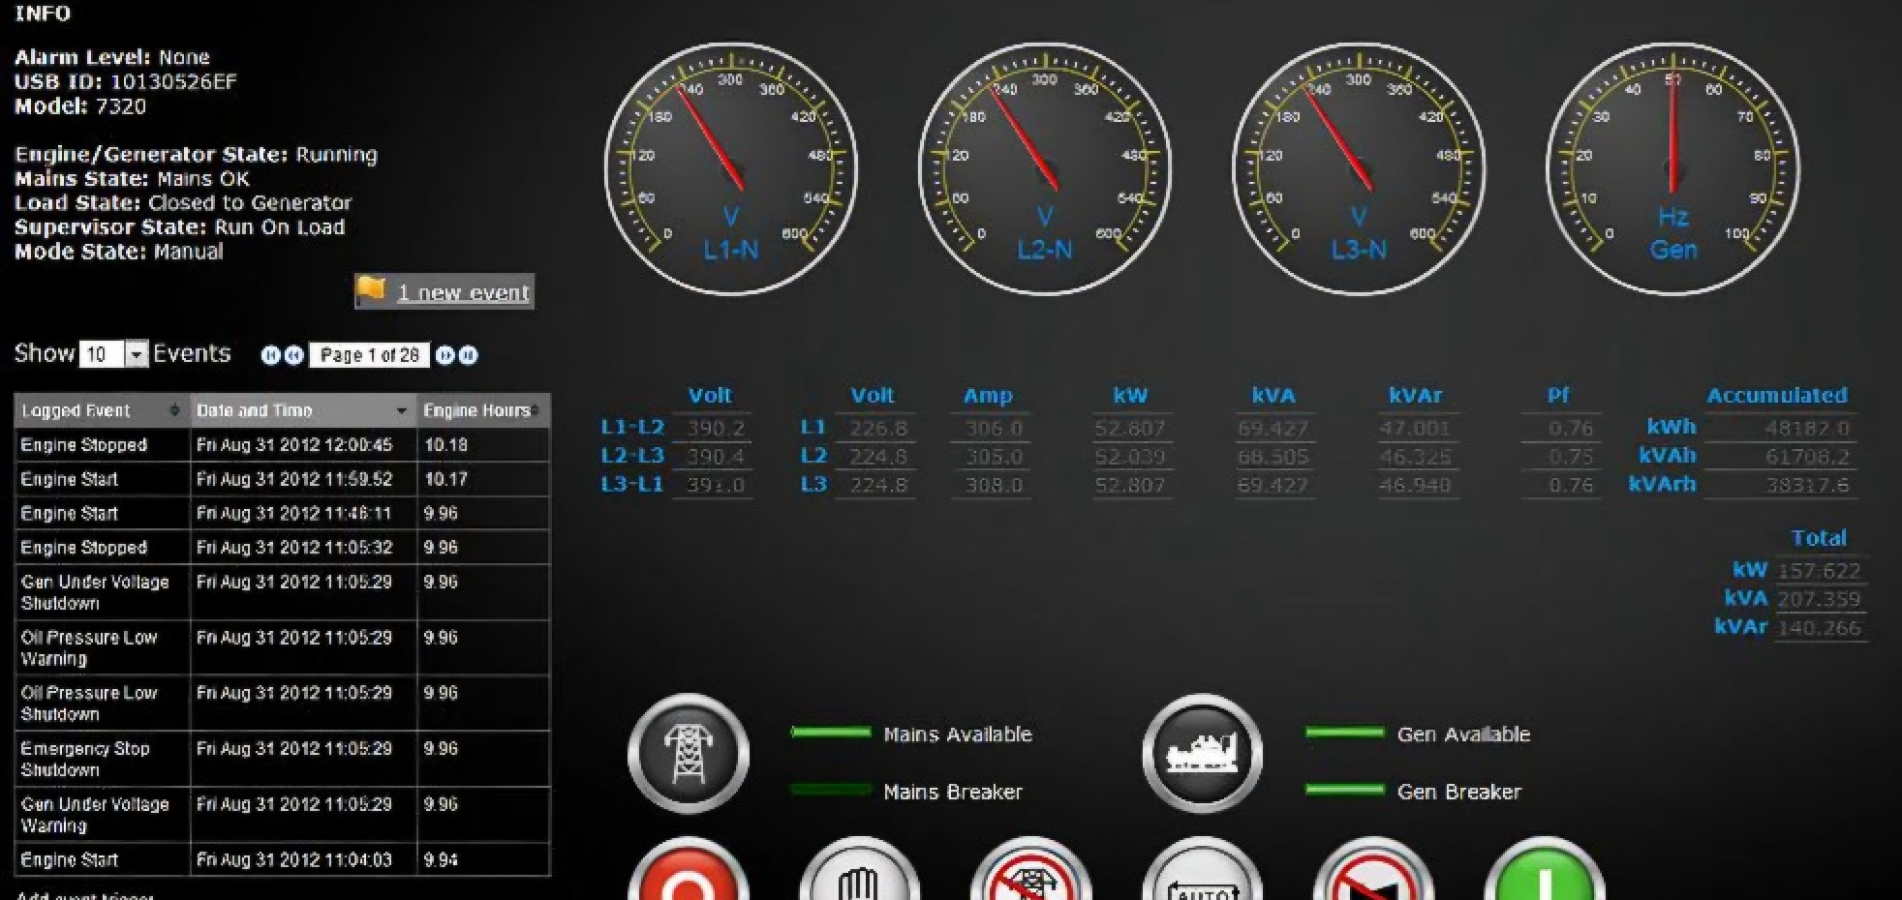Click the mains pylon tower icon
The height and width of the screenshot is (900, 1902).
688,753
